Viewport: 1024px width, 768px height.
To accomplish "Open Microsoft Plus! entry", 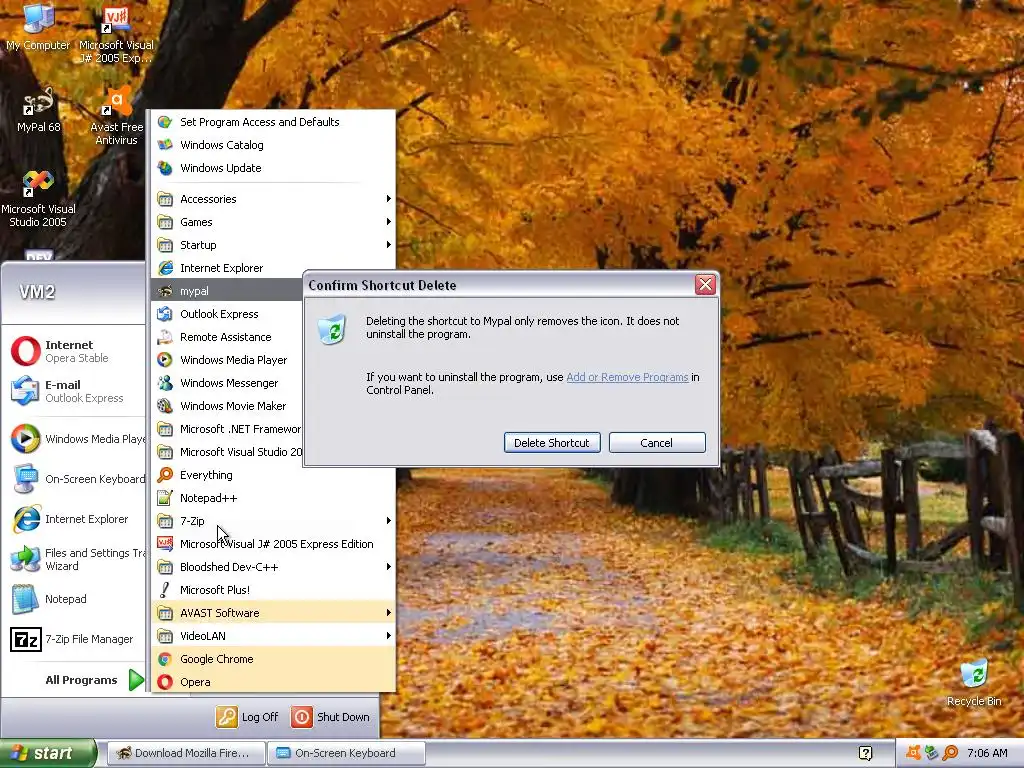I will (273, 590).
